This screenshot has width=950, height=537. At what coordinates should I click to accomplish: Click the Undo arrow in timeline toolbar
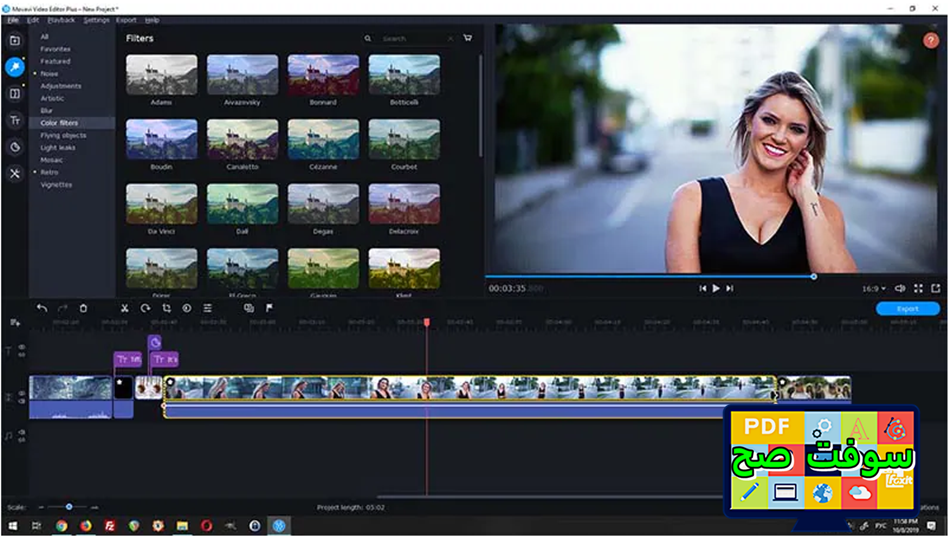tap(42, 308)
